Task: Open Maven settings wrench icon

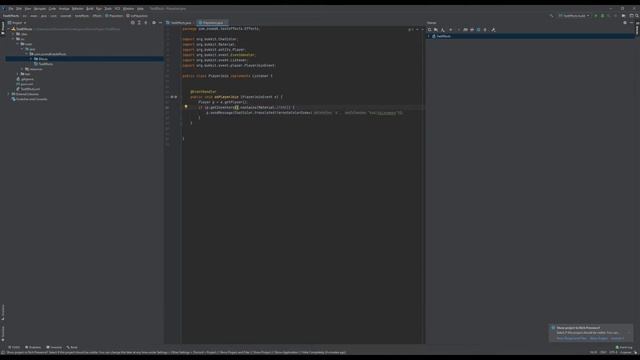Action: [x=493, y=30]
